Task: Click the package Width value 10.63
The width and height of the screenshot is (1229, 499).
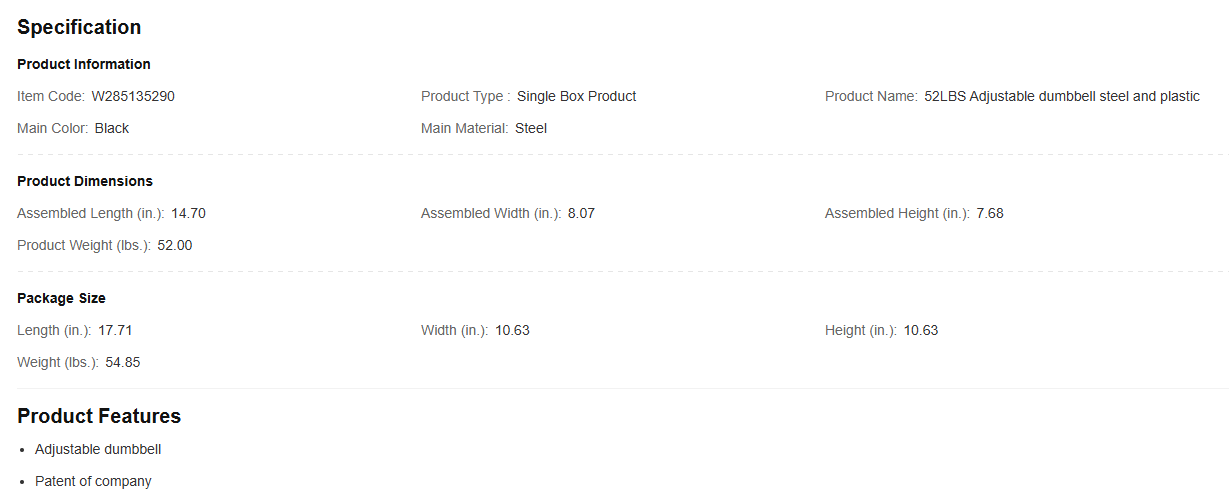Action: tap(512, 330)
